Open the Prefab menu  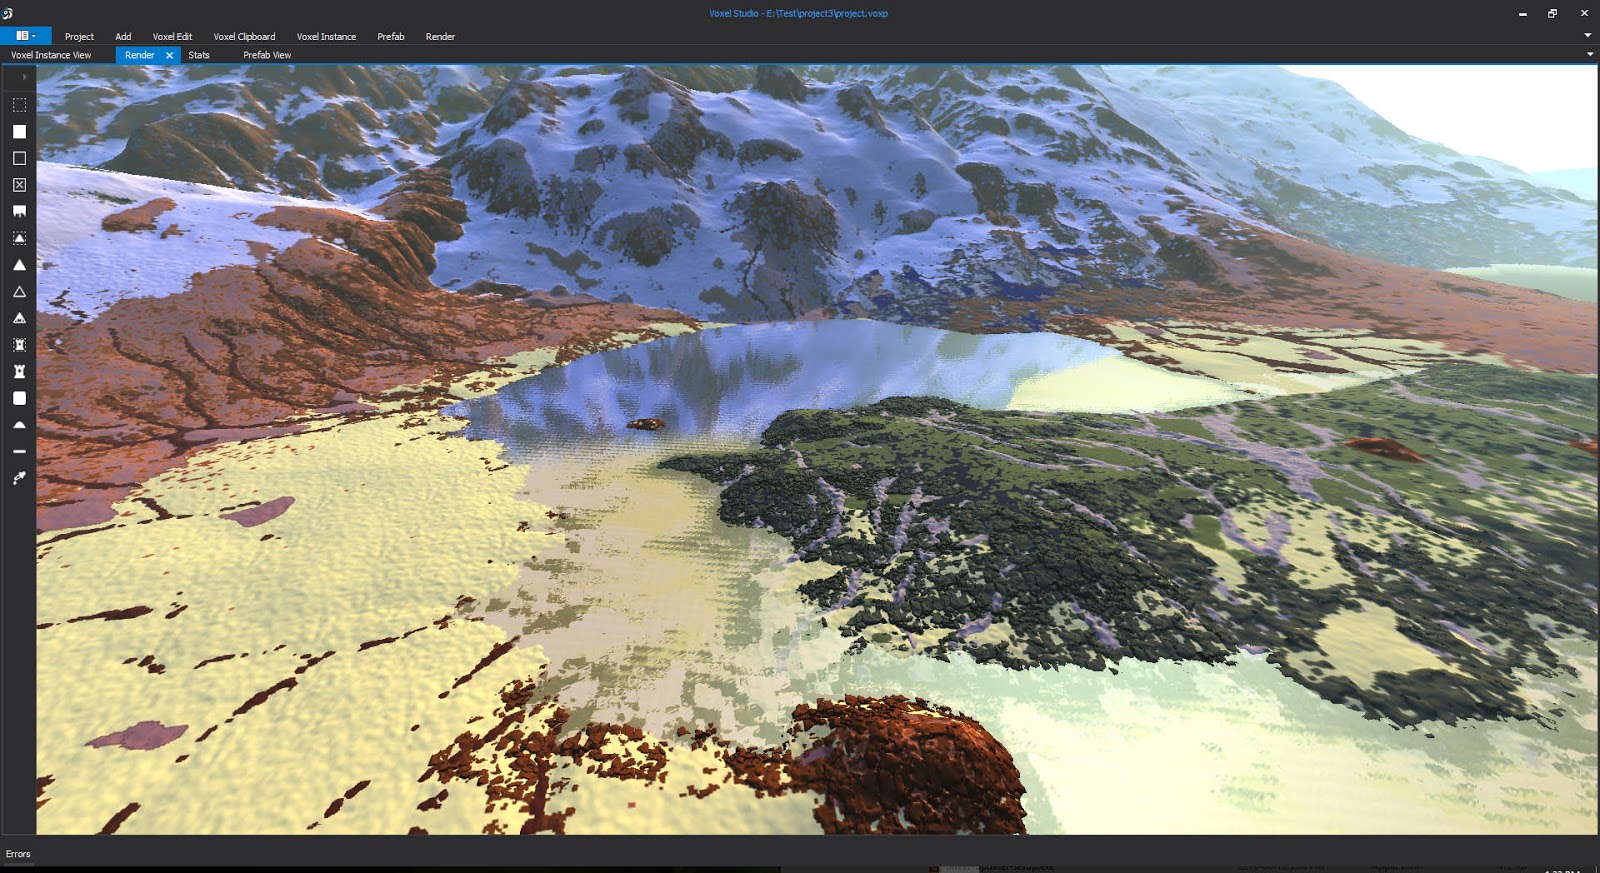click(391, 36)
